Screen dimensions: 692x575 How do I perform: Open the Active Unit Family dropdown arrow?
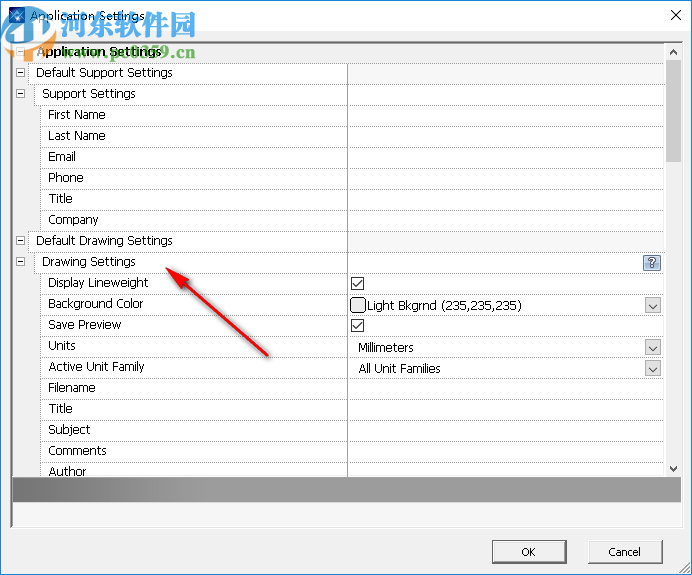tap(653, 368)
